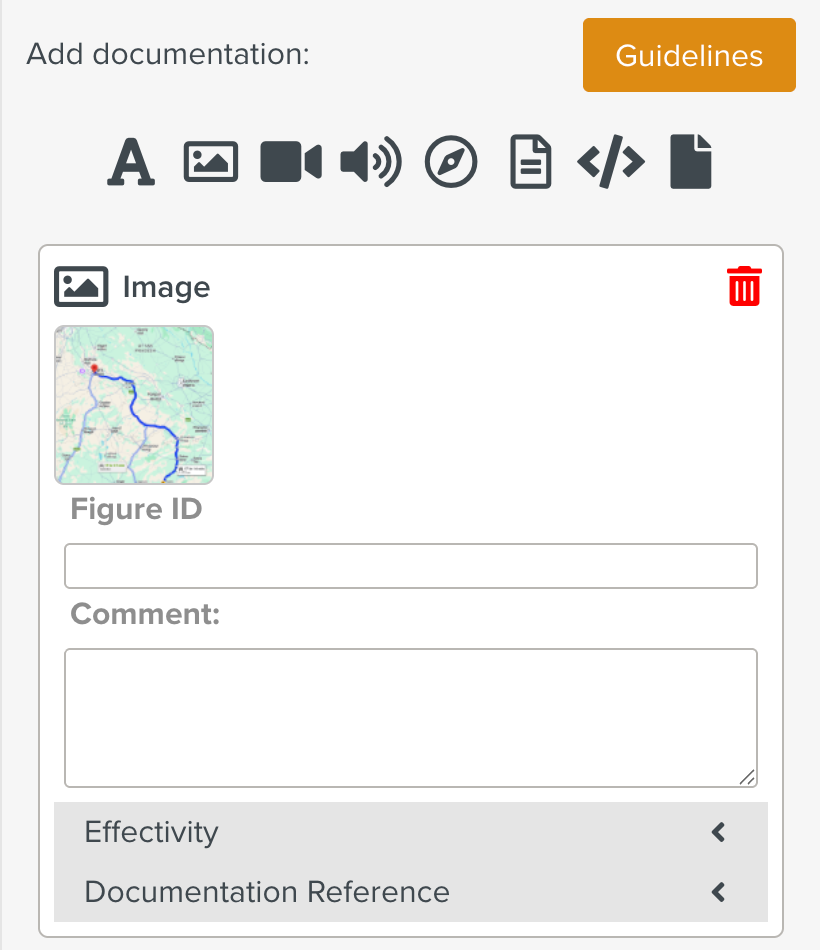The width and height of the screenshot is (822, 950).
Task: Add a code snippet documentation block
Action: point(611,162)
